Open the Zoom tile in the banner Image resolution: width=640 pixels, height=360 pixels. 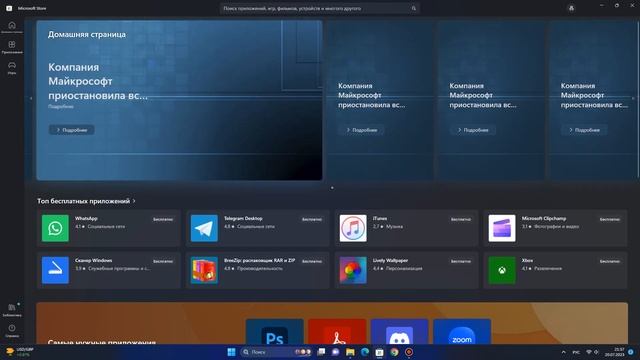click(x=462, y=331)
